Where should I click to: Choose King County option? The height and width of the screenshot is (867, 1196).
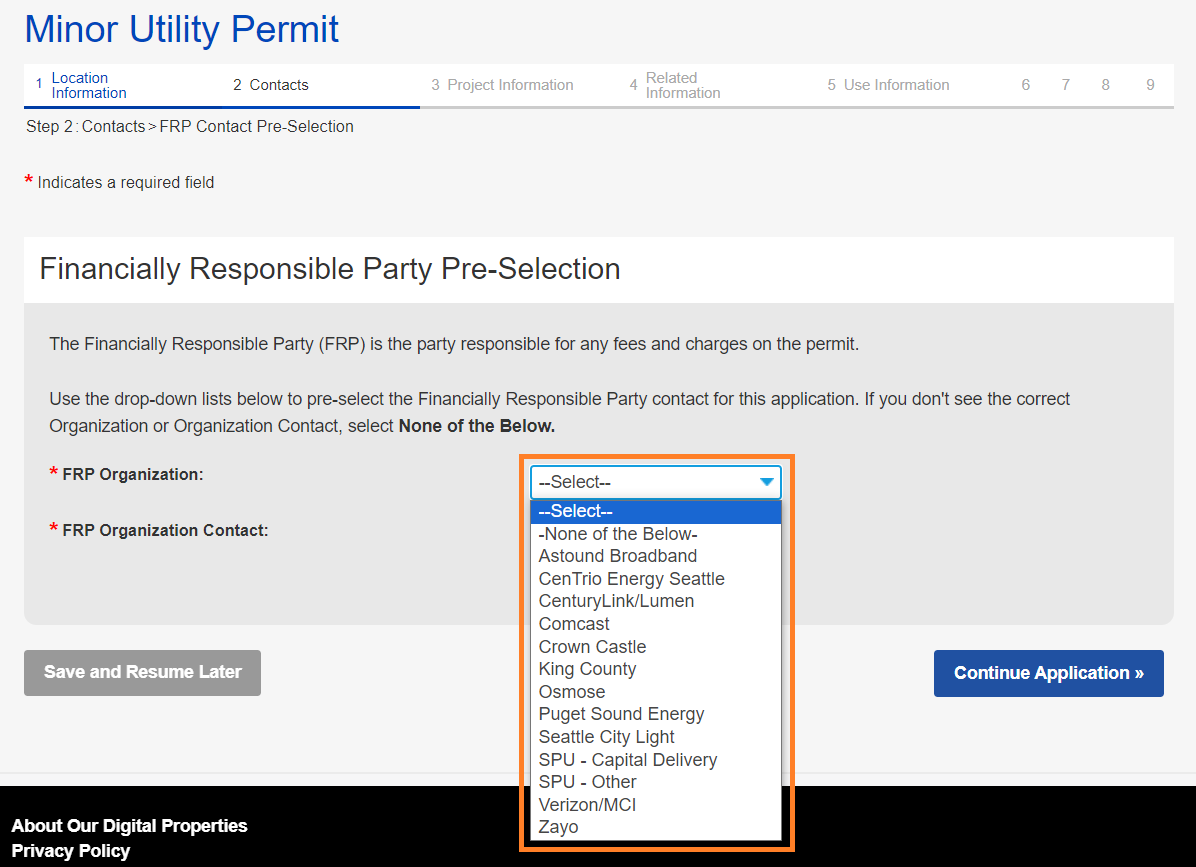(x=587, y=669)
